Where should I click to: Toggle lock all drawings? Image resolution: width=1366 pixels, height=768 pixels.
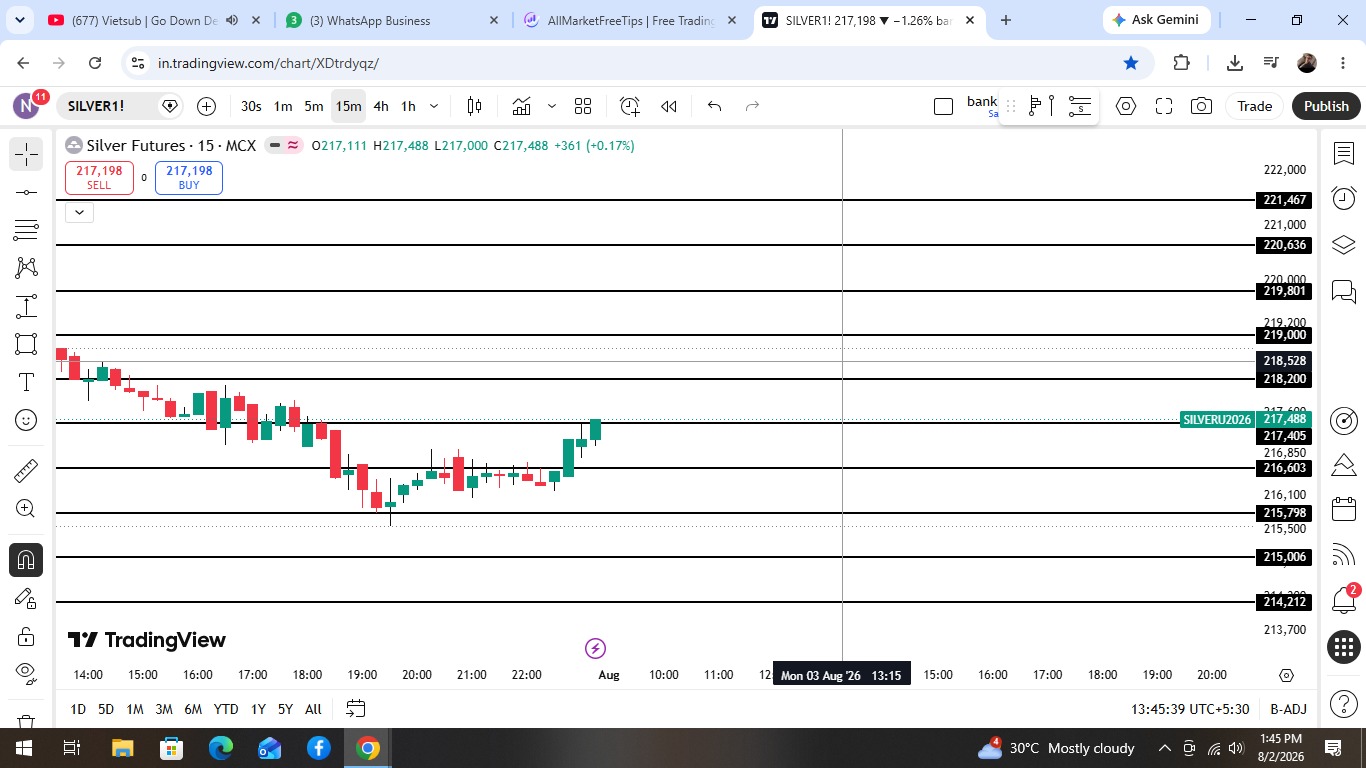tap(26, 636)
